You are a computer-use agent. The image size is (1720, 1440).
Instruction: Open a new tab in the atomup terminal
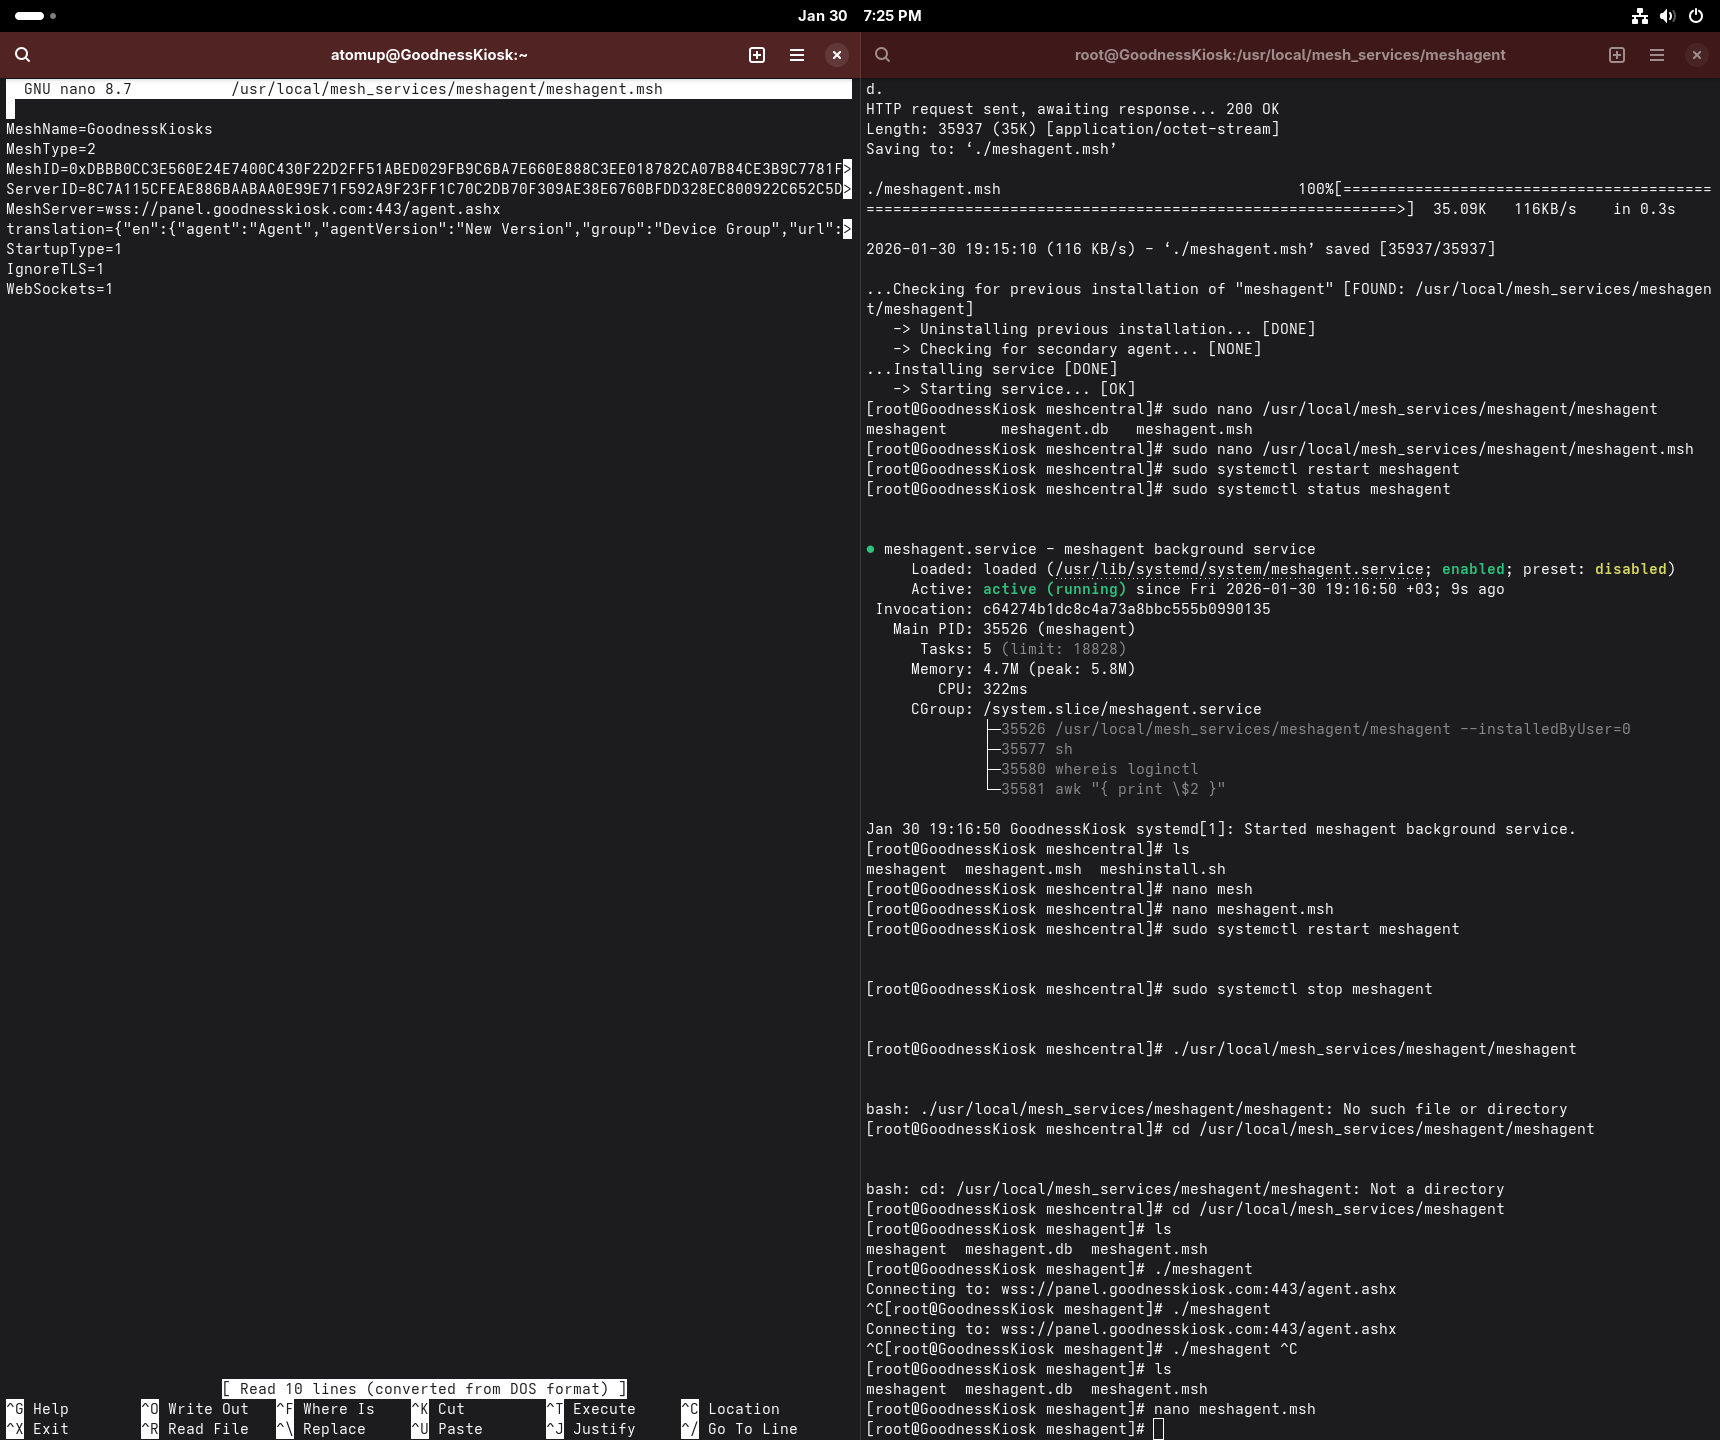point(757,55)
